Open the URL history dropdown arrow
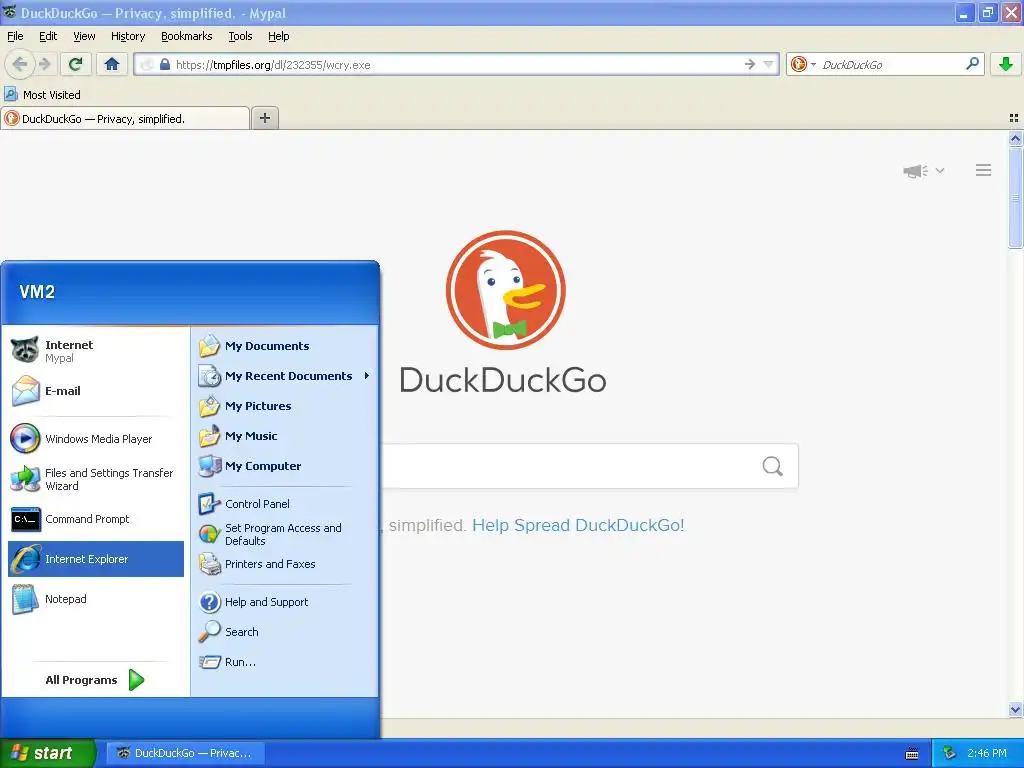 click(769, 64)
